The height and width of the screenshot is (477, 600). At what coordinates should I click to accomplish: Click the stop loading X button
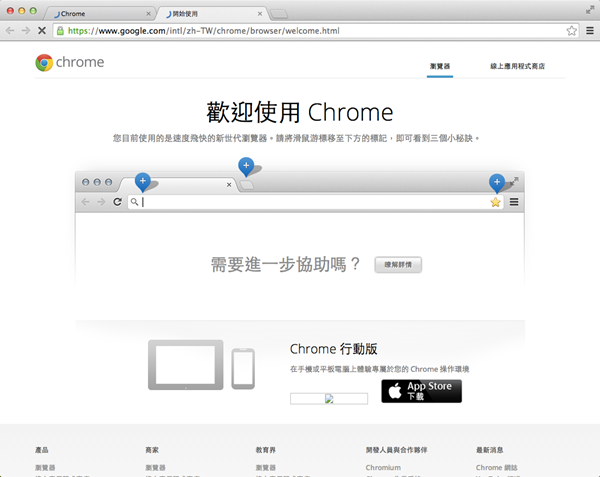point(40,31)
